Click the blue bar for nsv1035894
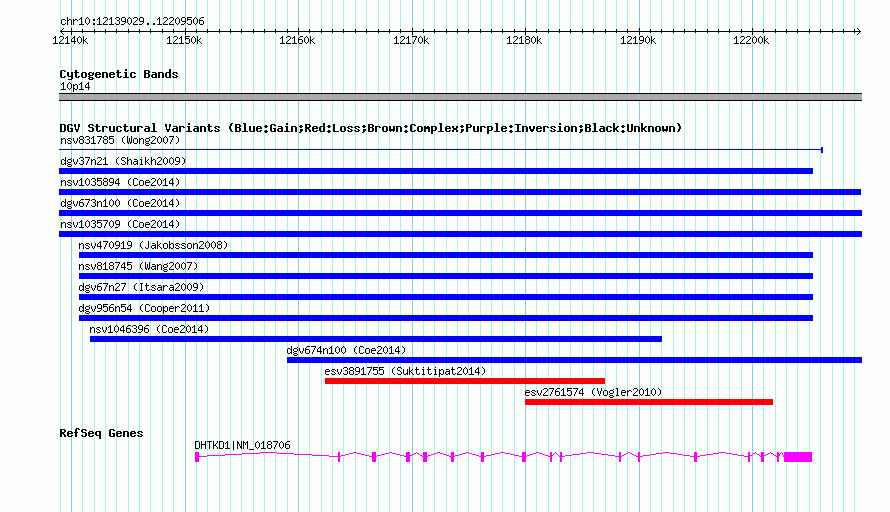This screenshot has width=890, height=512. pos(460,192)
